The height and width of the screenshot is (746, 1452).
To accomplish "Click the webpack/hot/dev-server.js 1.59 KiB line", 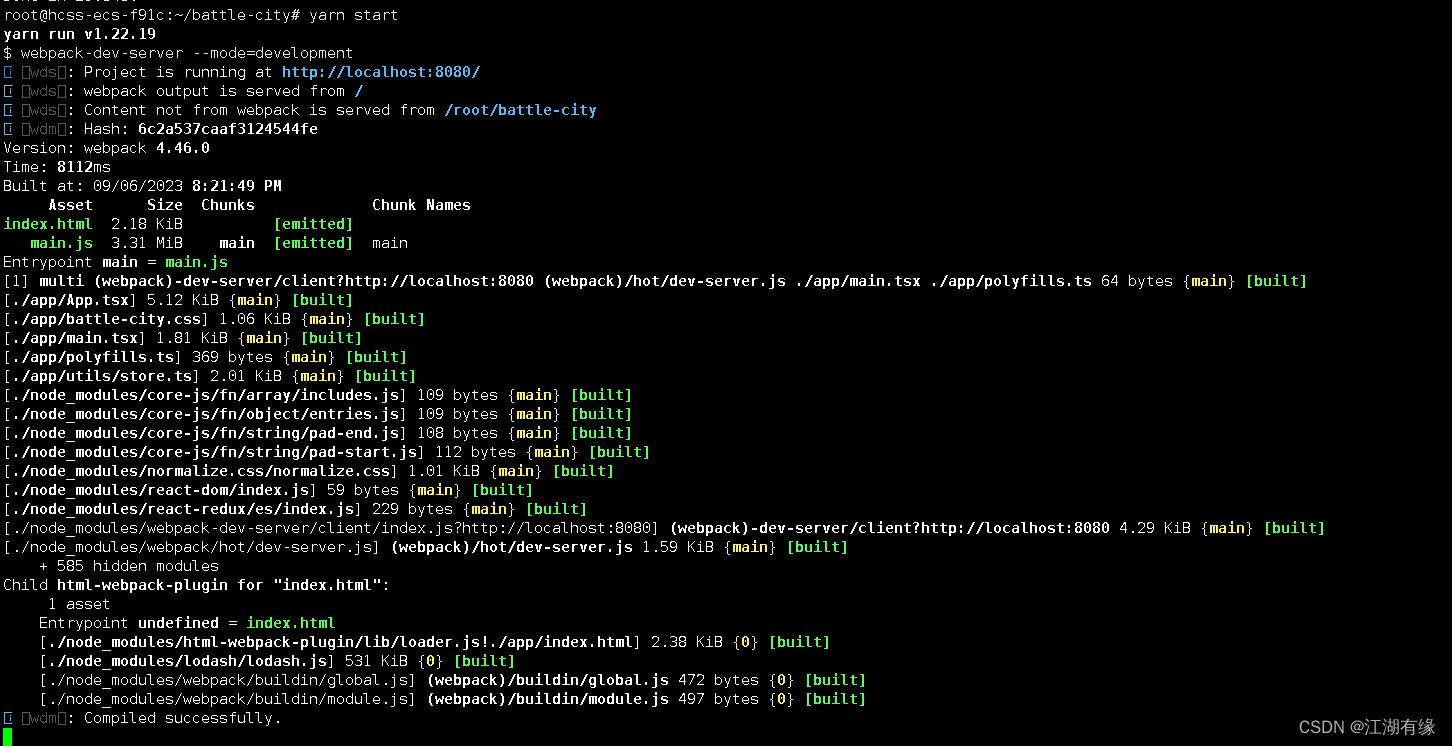I will coord(426,547).
